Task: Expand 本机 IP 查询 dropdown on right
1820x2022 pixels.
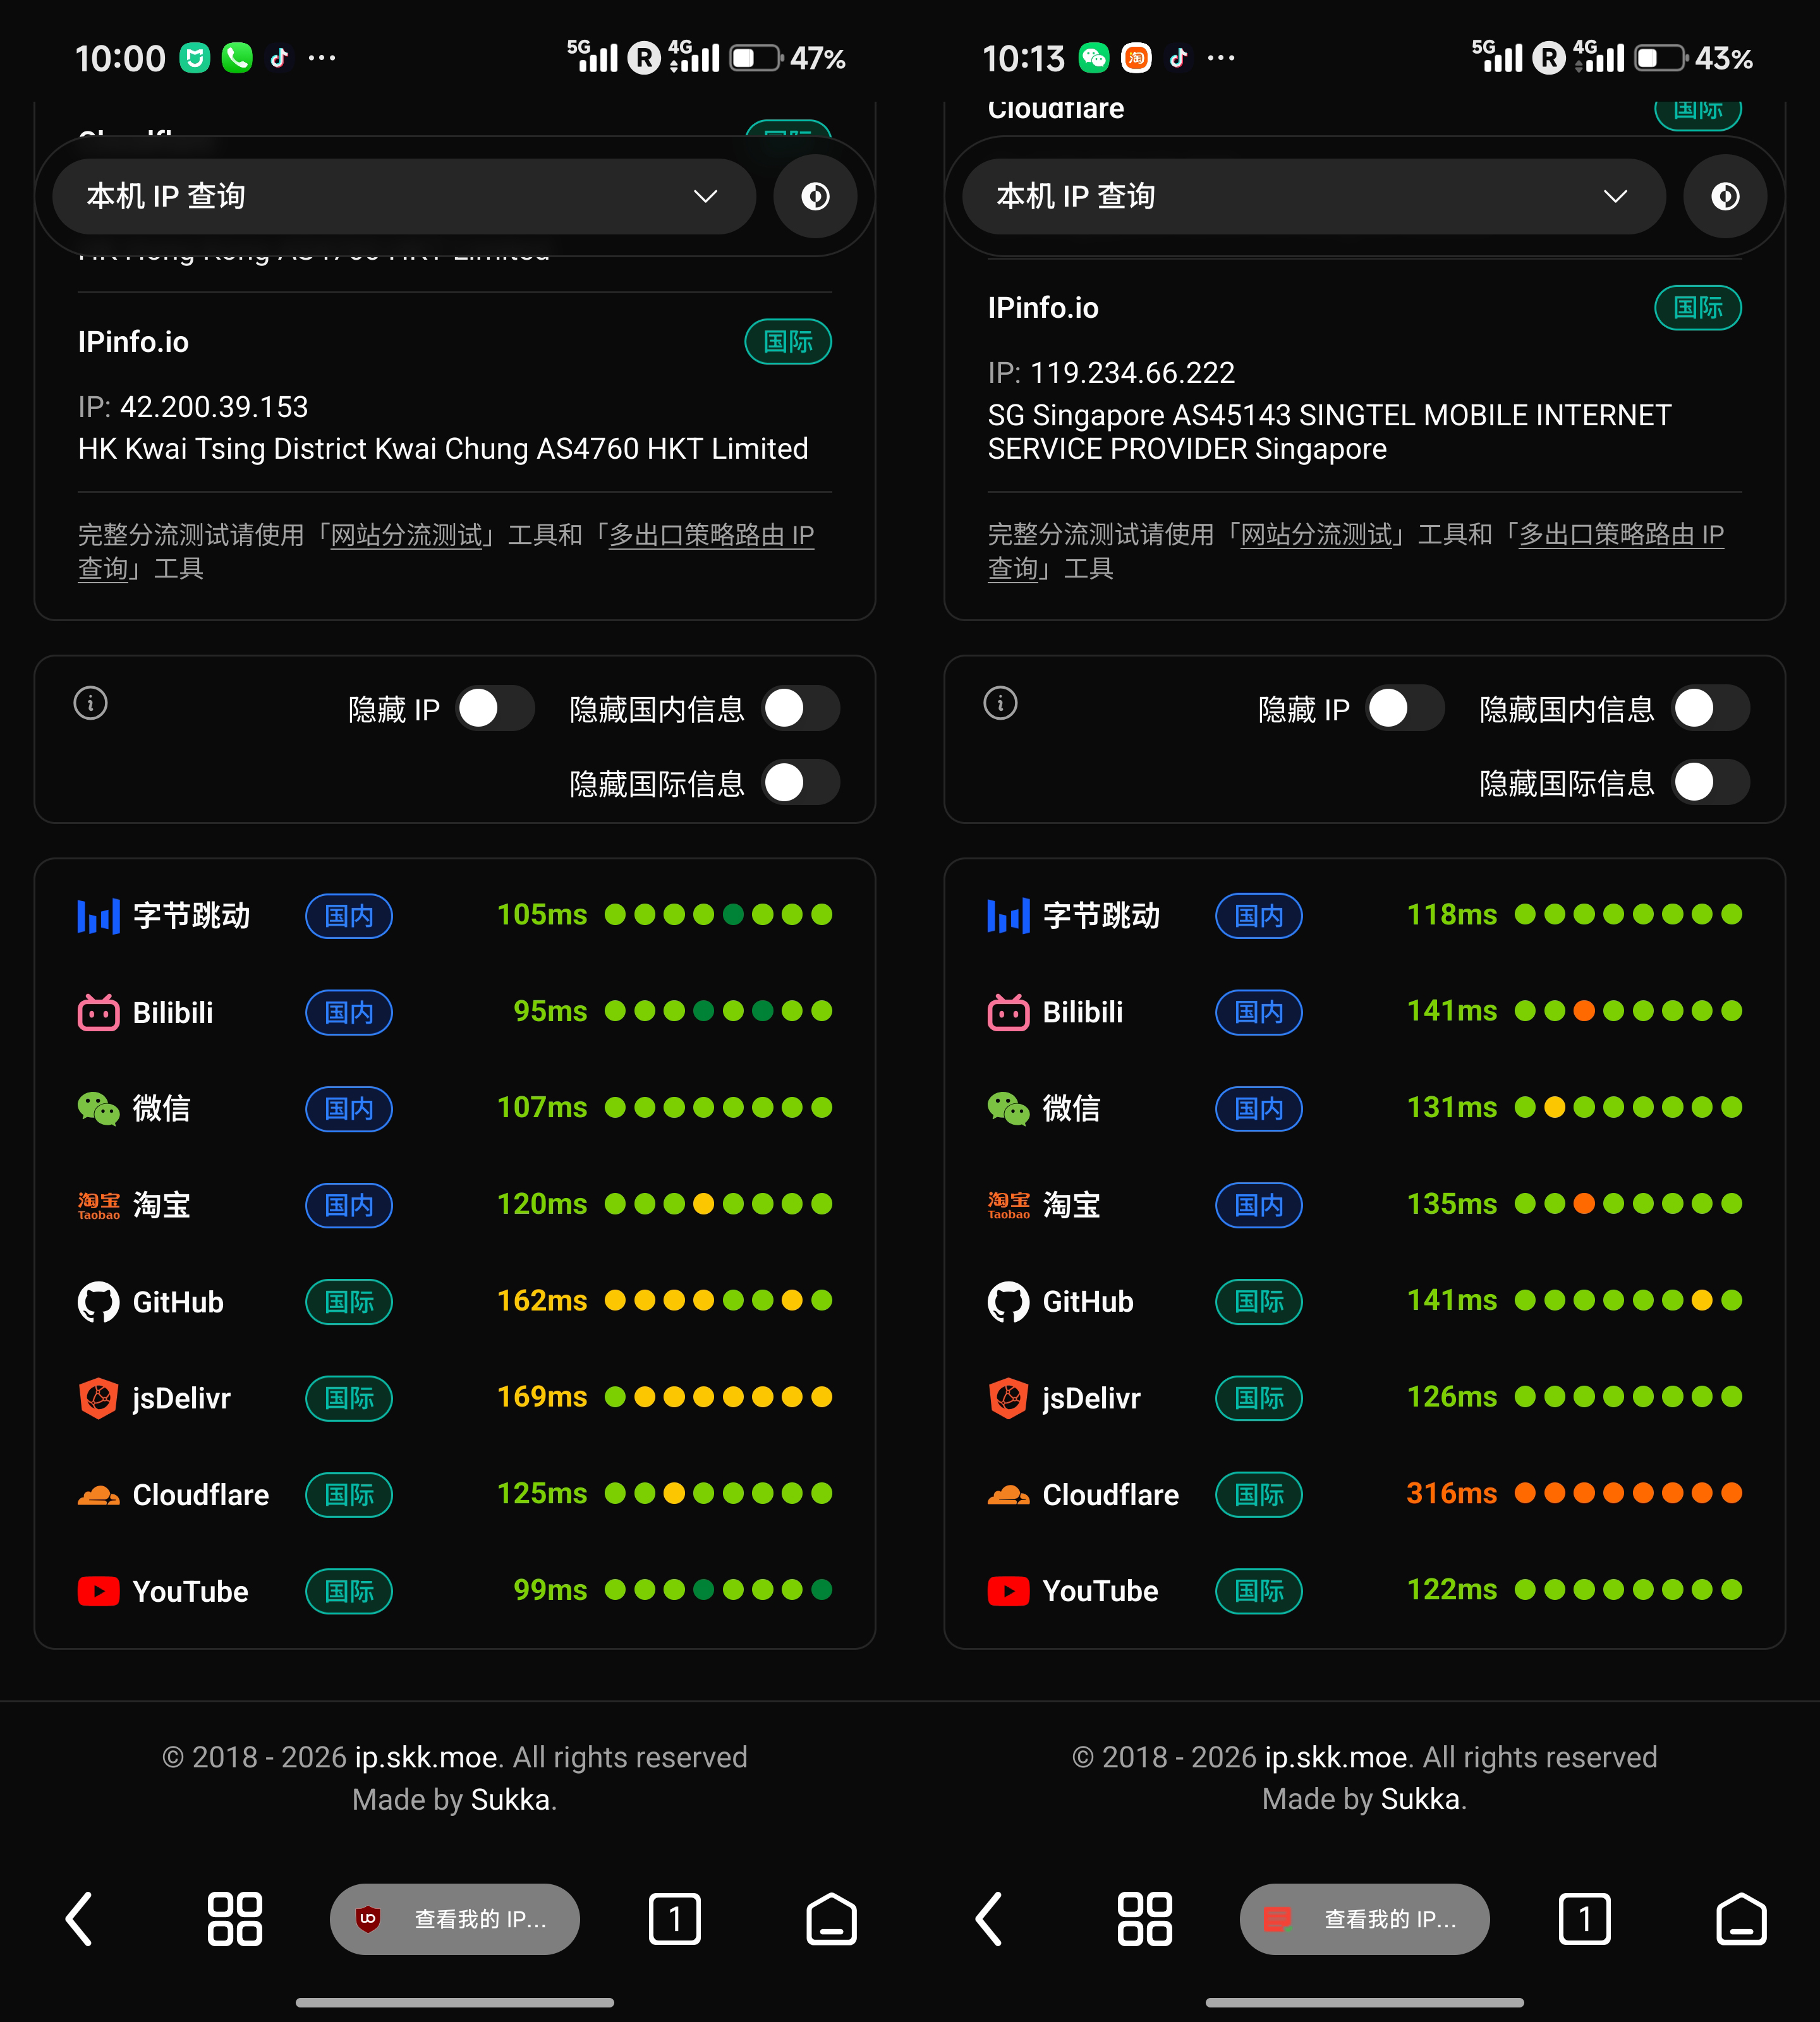Action: pos(1313,196)
